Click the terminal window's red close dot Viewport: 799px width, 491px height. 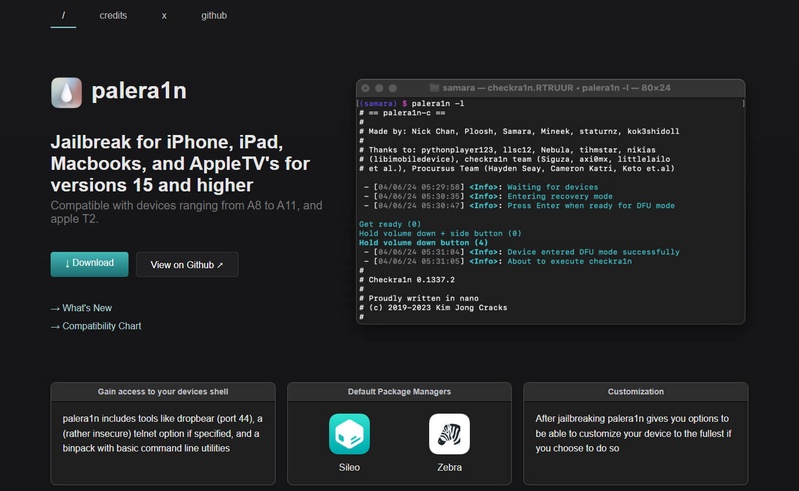(365, 88)
